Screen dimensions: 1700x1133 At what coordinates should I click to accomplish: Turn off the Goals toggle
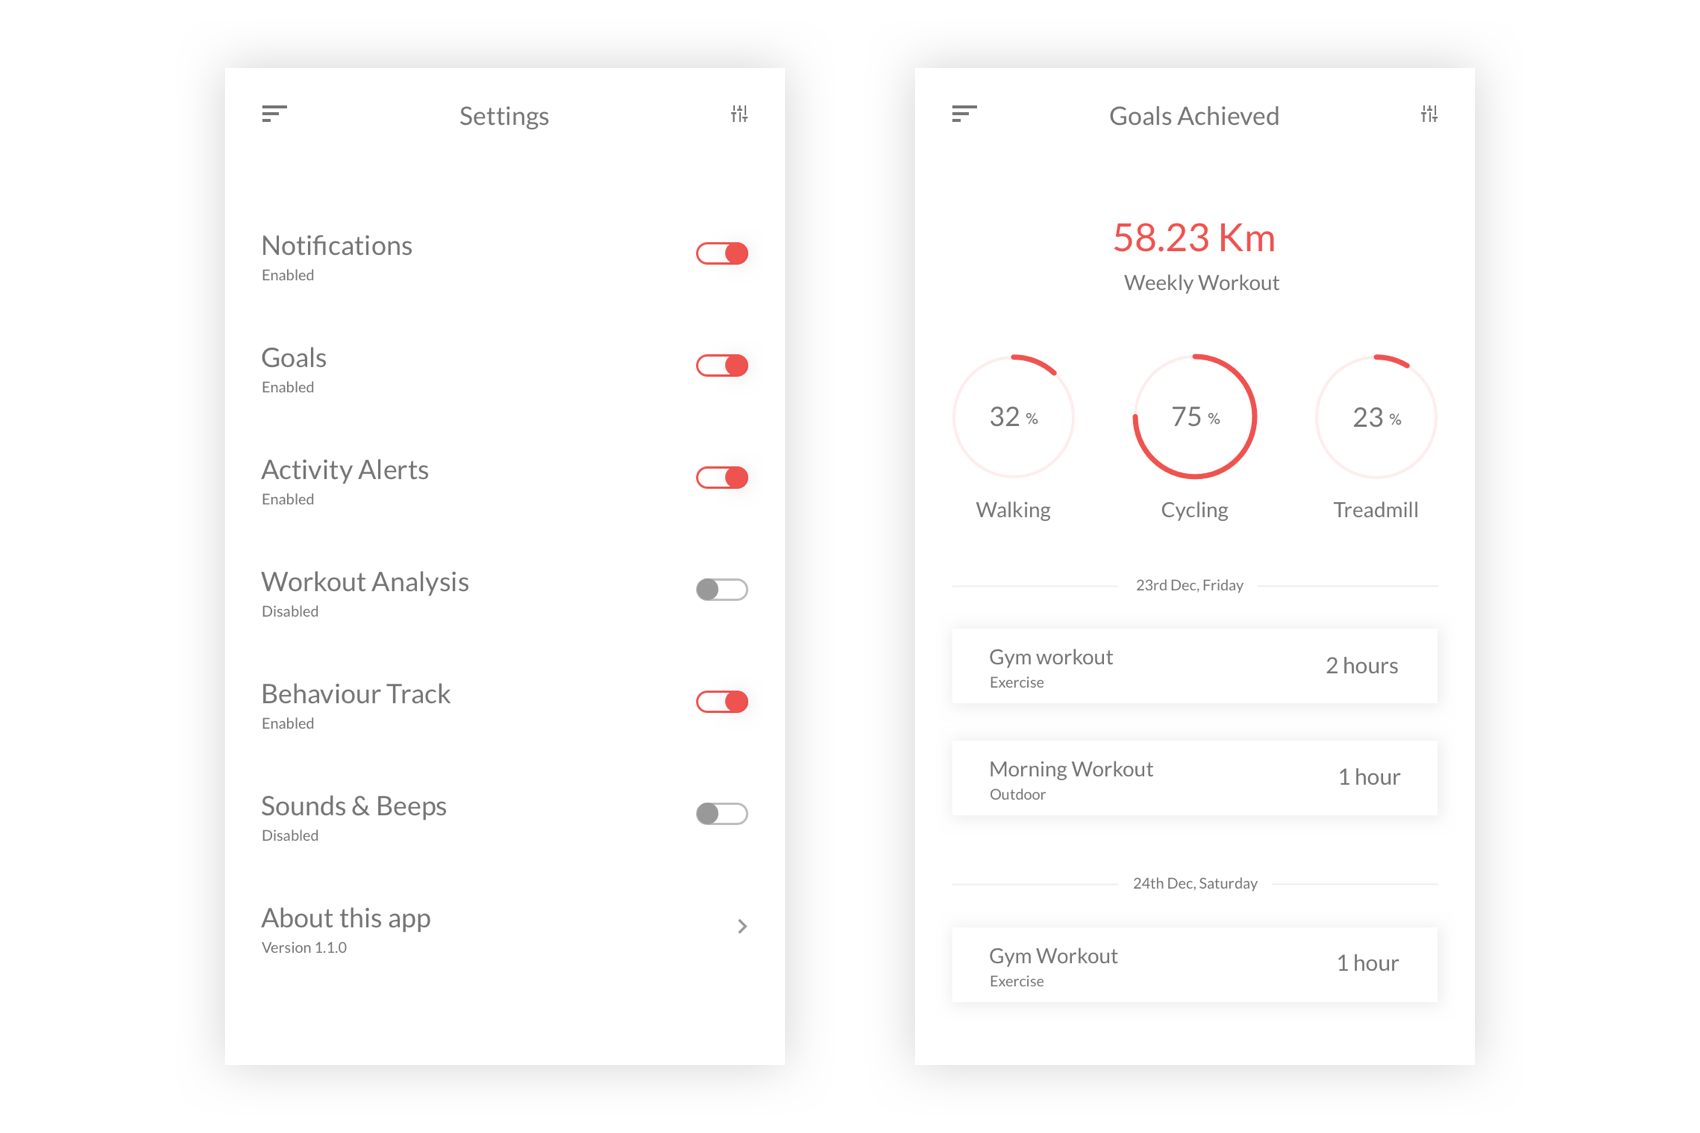(x=721, y=365)
